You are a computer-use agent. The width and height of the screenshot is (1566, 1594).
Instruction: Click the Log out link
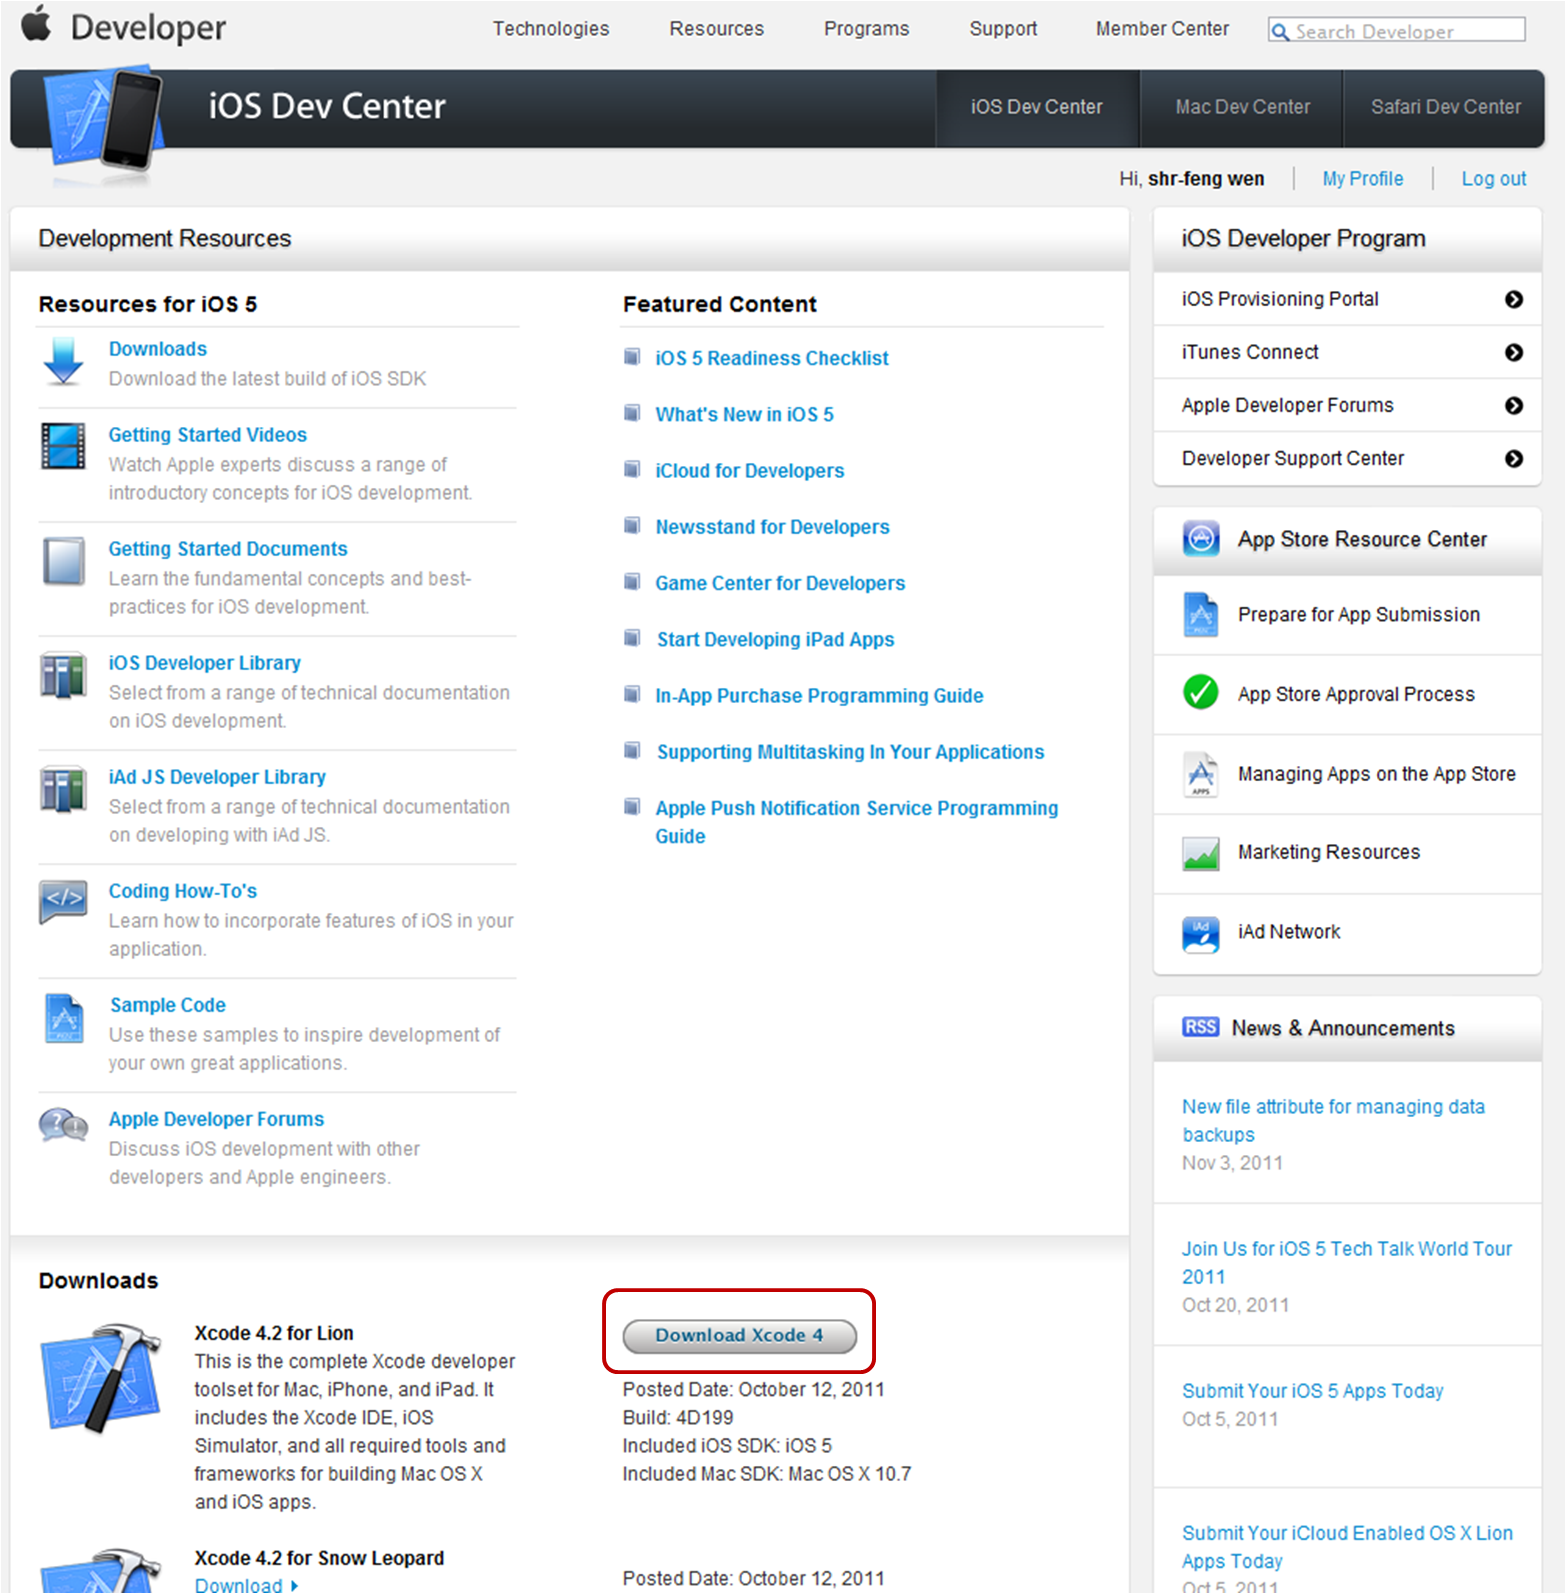(1494, 179)
